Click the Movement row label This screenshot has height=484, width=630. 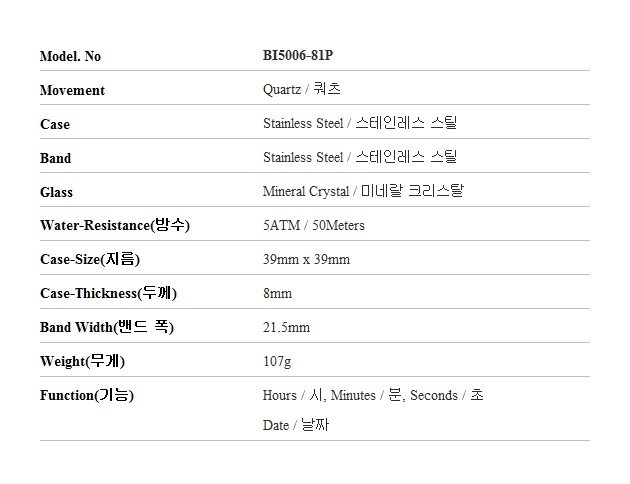point(72,90)
